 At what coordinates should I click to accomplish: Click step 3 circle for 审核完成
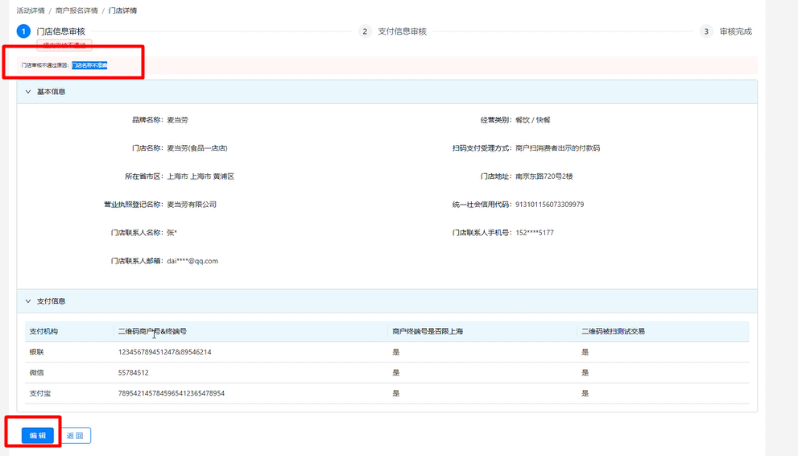click(x=706, y=31)
